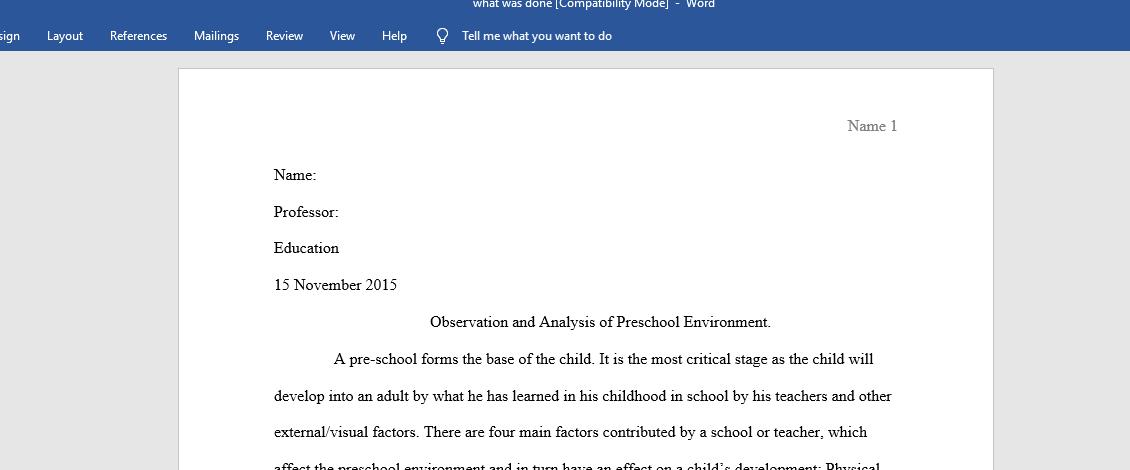Open the Help tab
1130x470 pixels.
click(x=394, y=36)
